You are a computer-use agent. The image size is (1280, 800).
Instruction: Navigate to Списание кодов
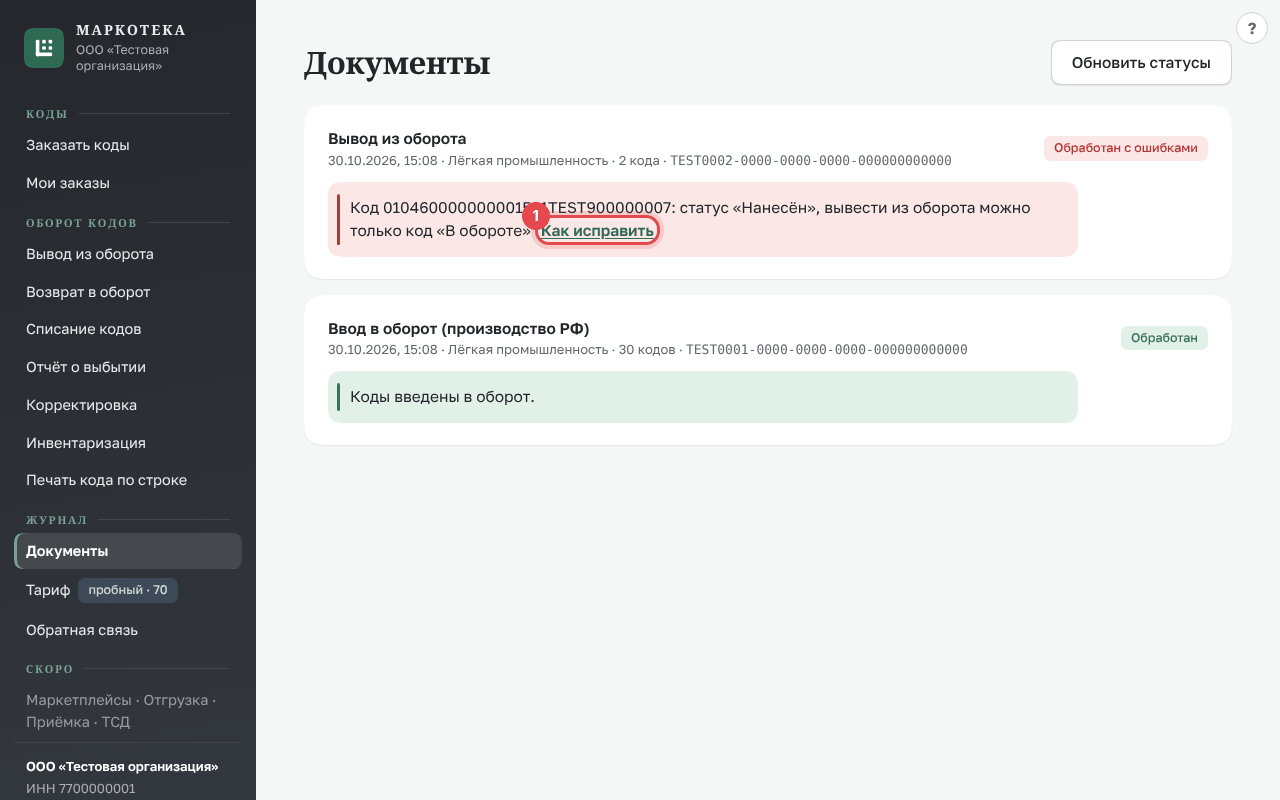128,329
